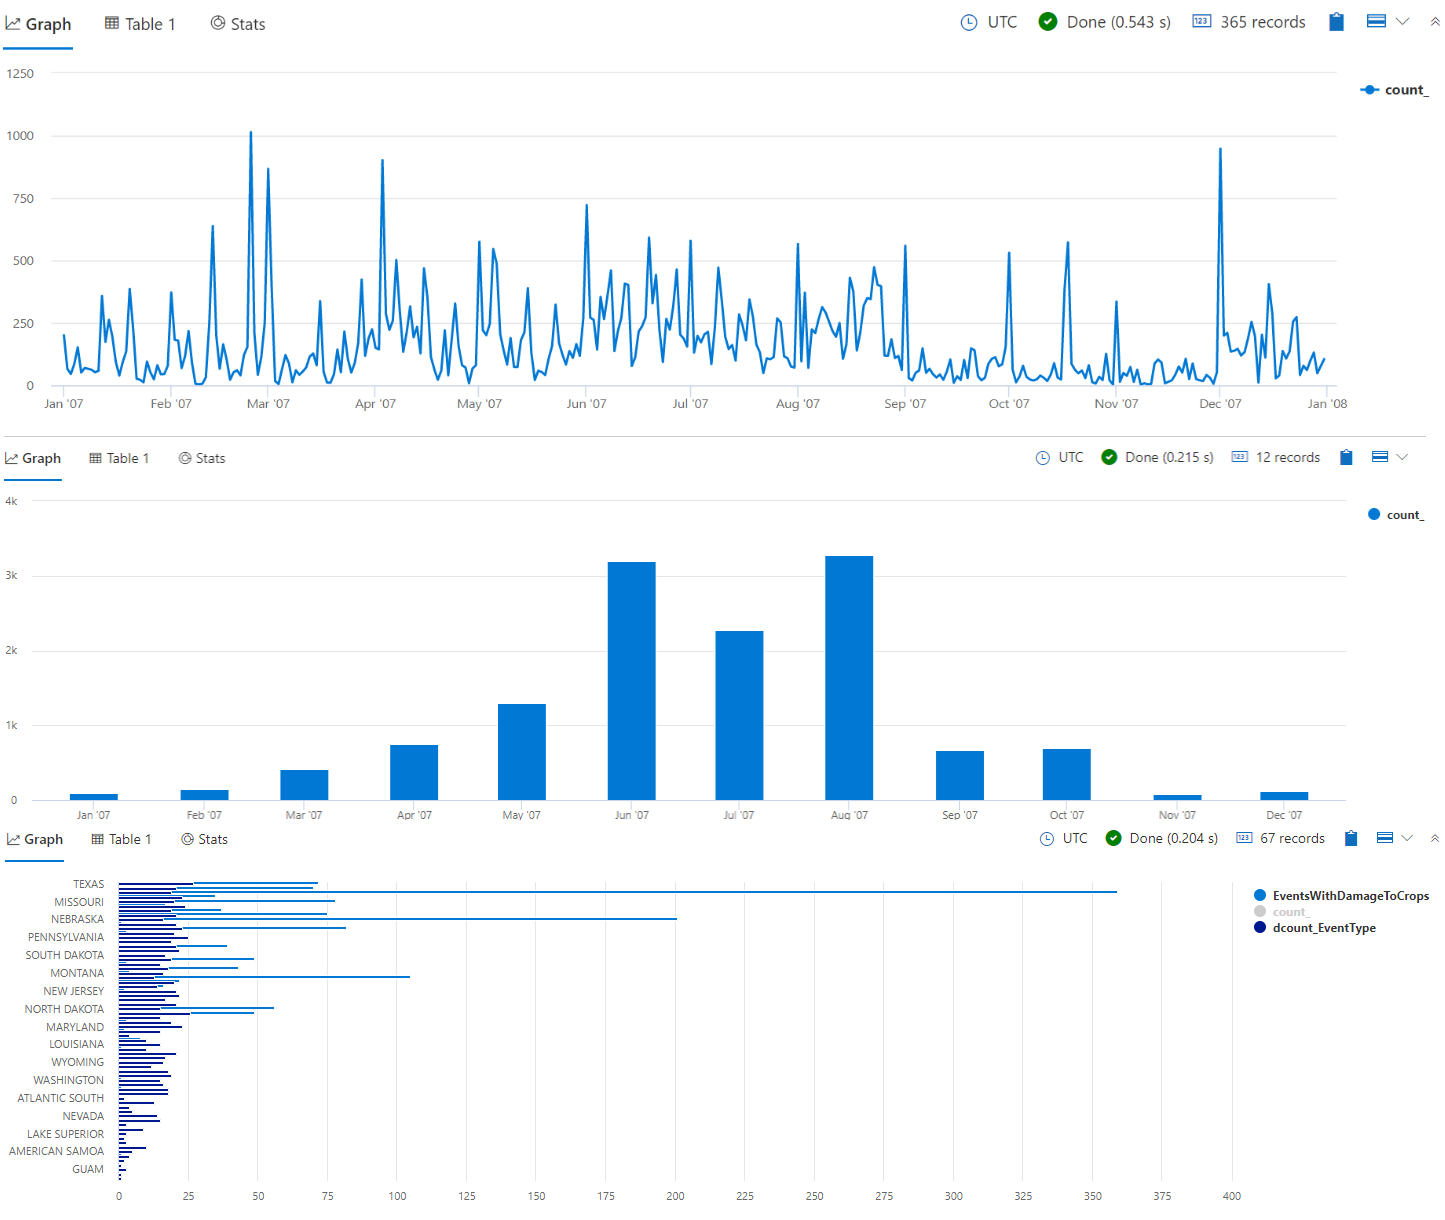Click 12 records text
Image resolution: width=1445 pixels, height=1220 pixels.
[1288, 457]
